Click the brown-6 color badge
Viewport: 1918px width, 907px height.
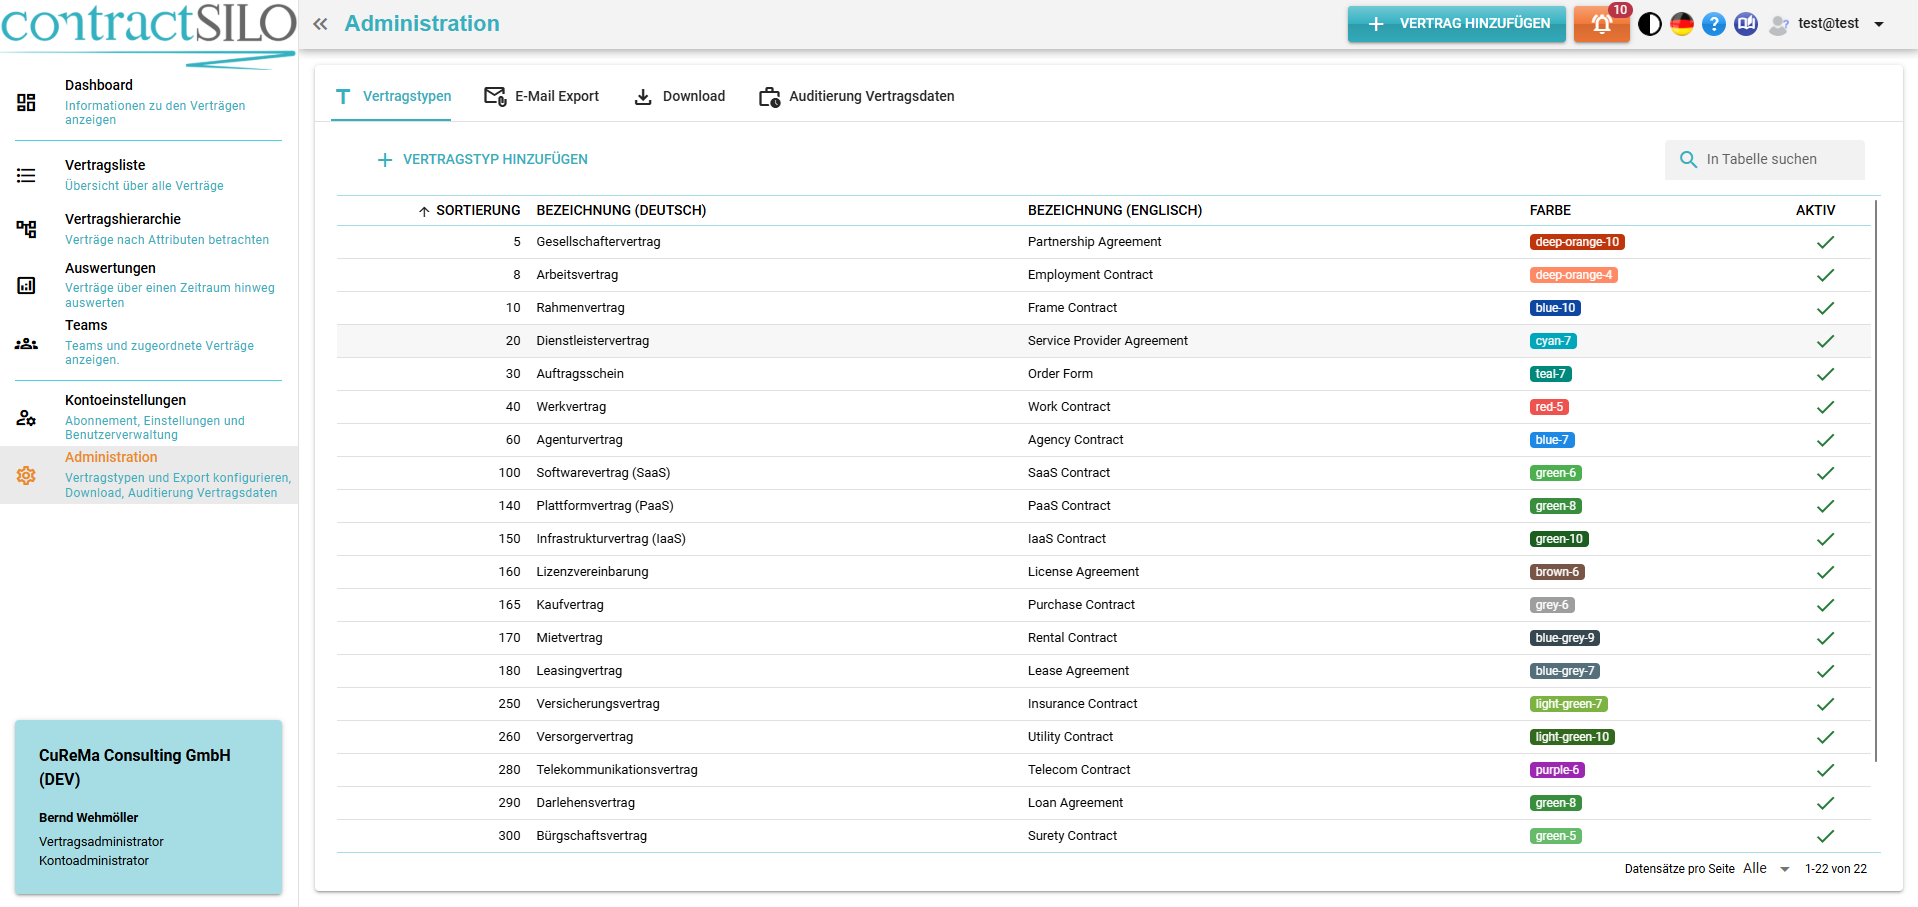(x=1557, y=572)
